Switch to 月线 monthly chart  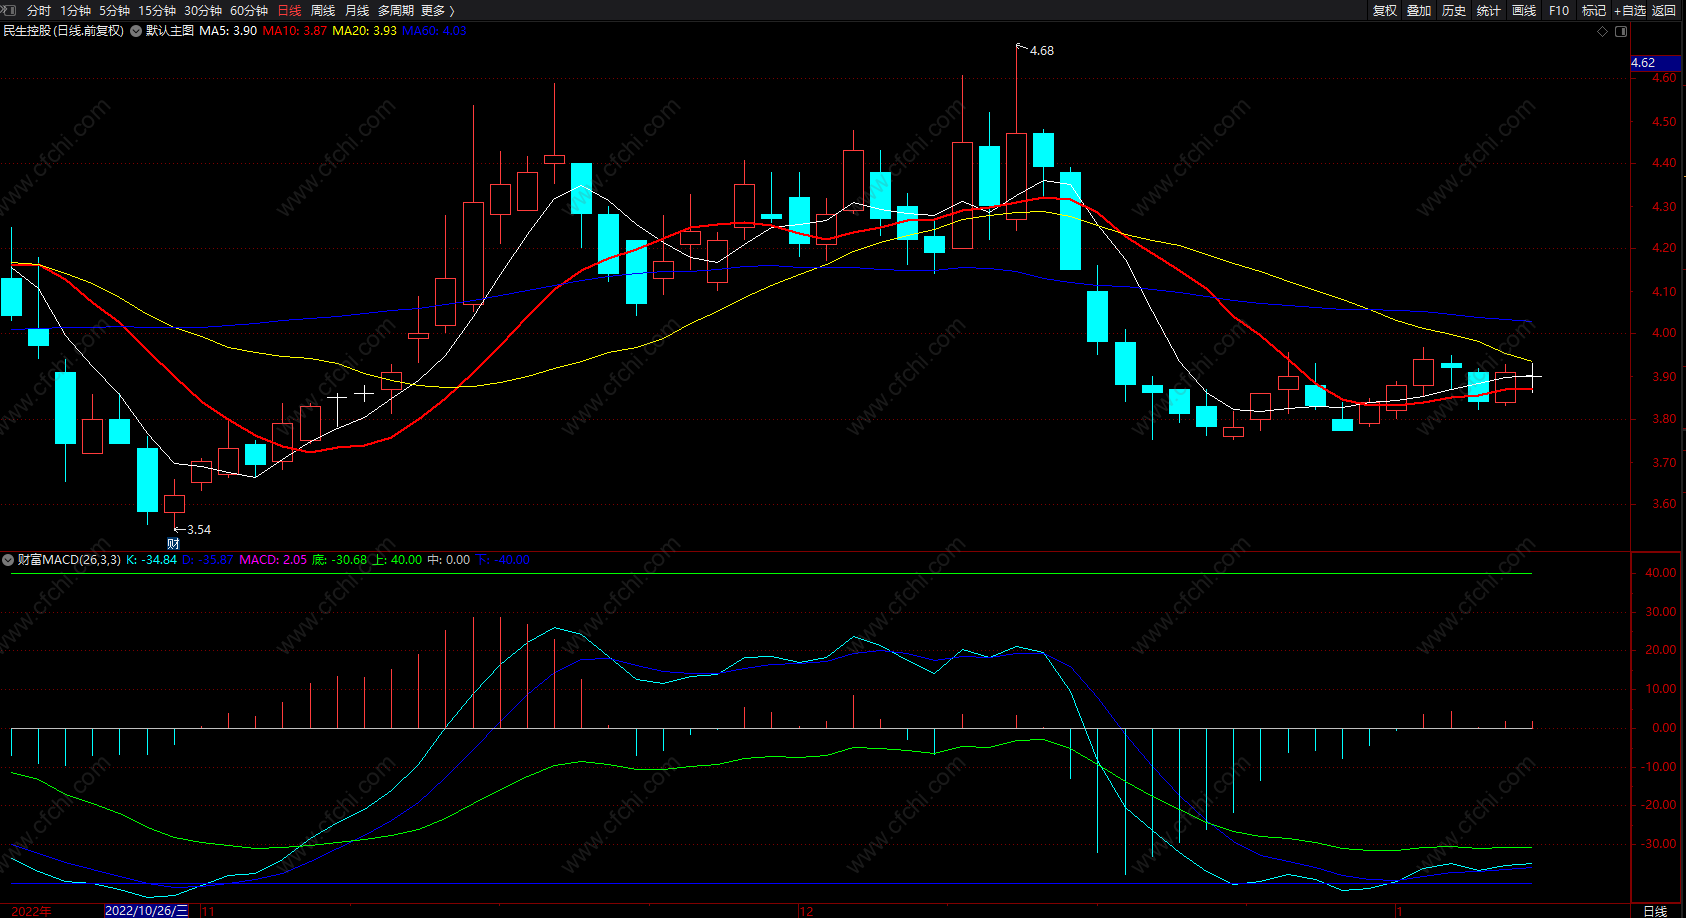357,11
